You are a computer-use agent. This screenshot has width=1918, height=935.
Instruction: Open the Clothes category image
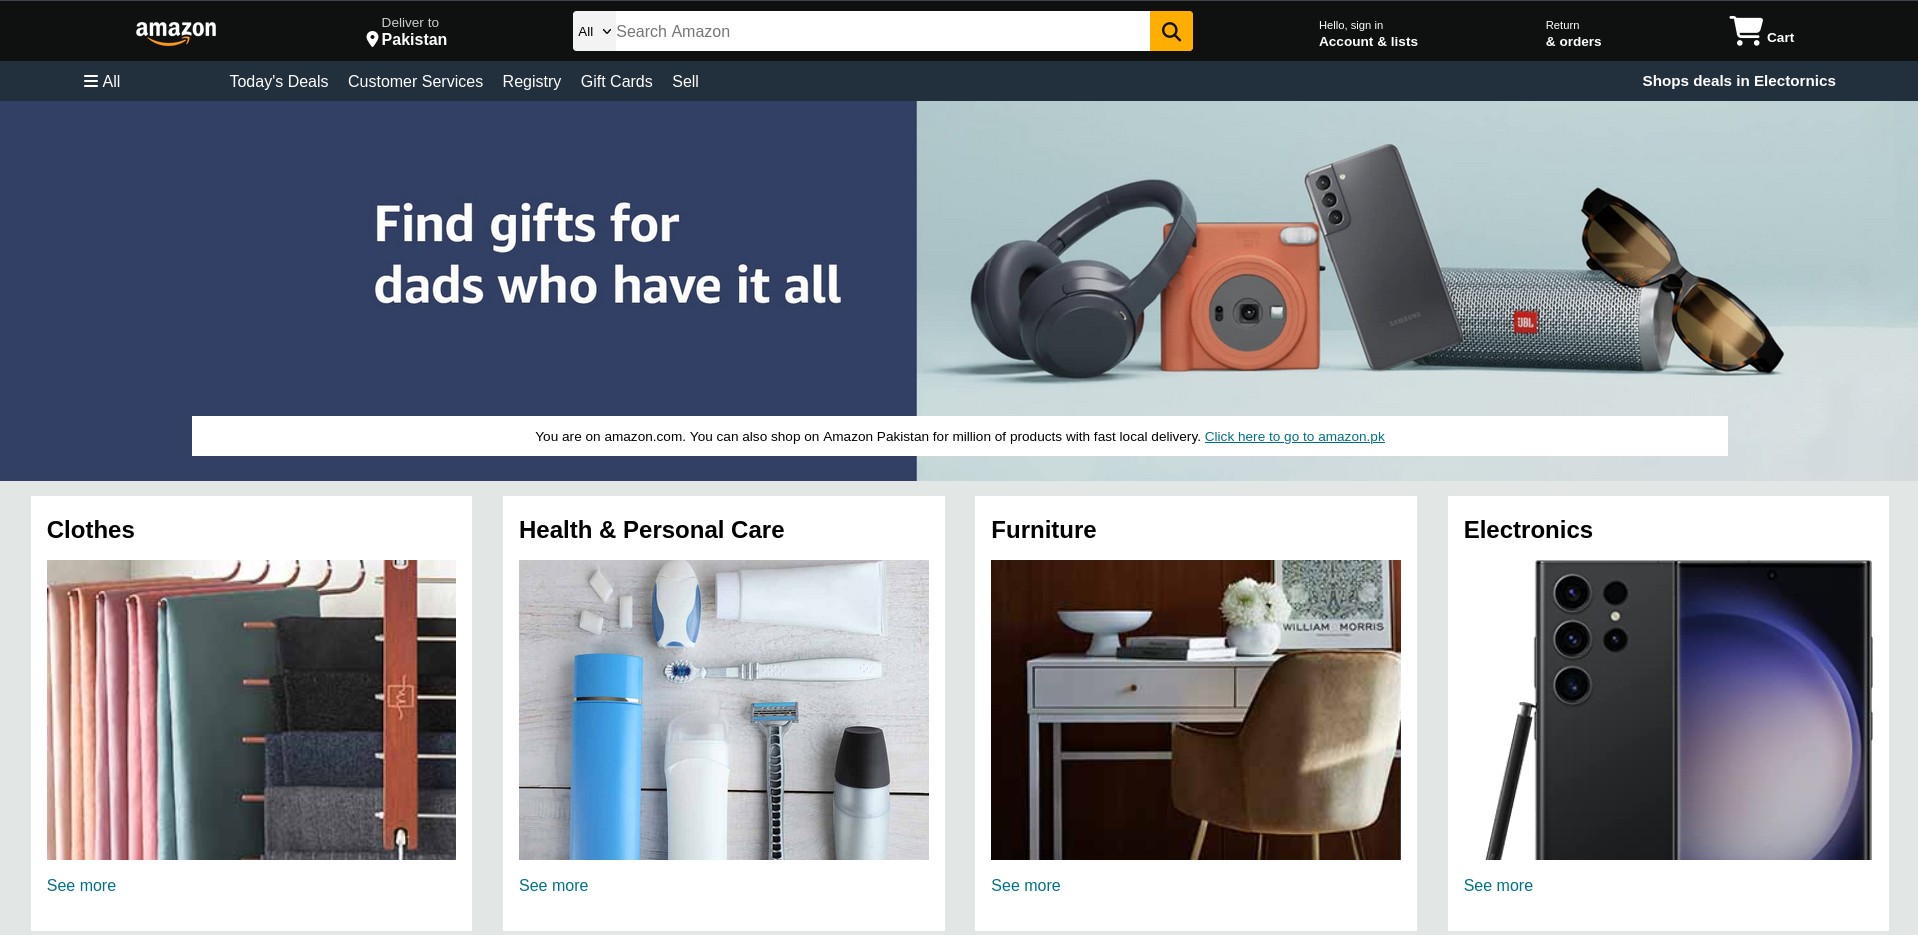pyautogui.click(x=251, y=710)
